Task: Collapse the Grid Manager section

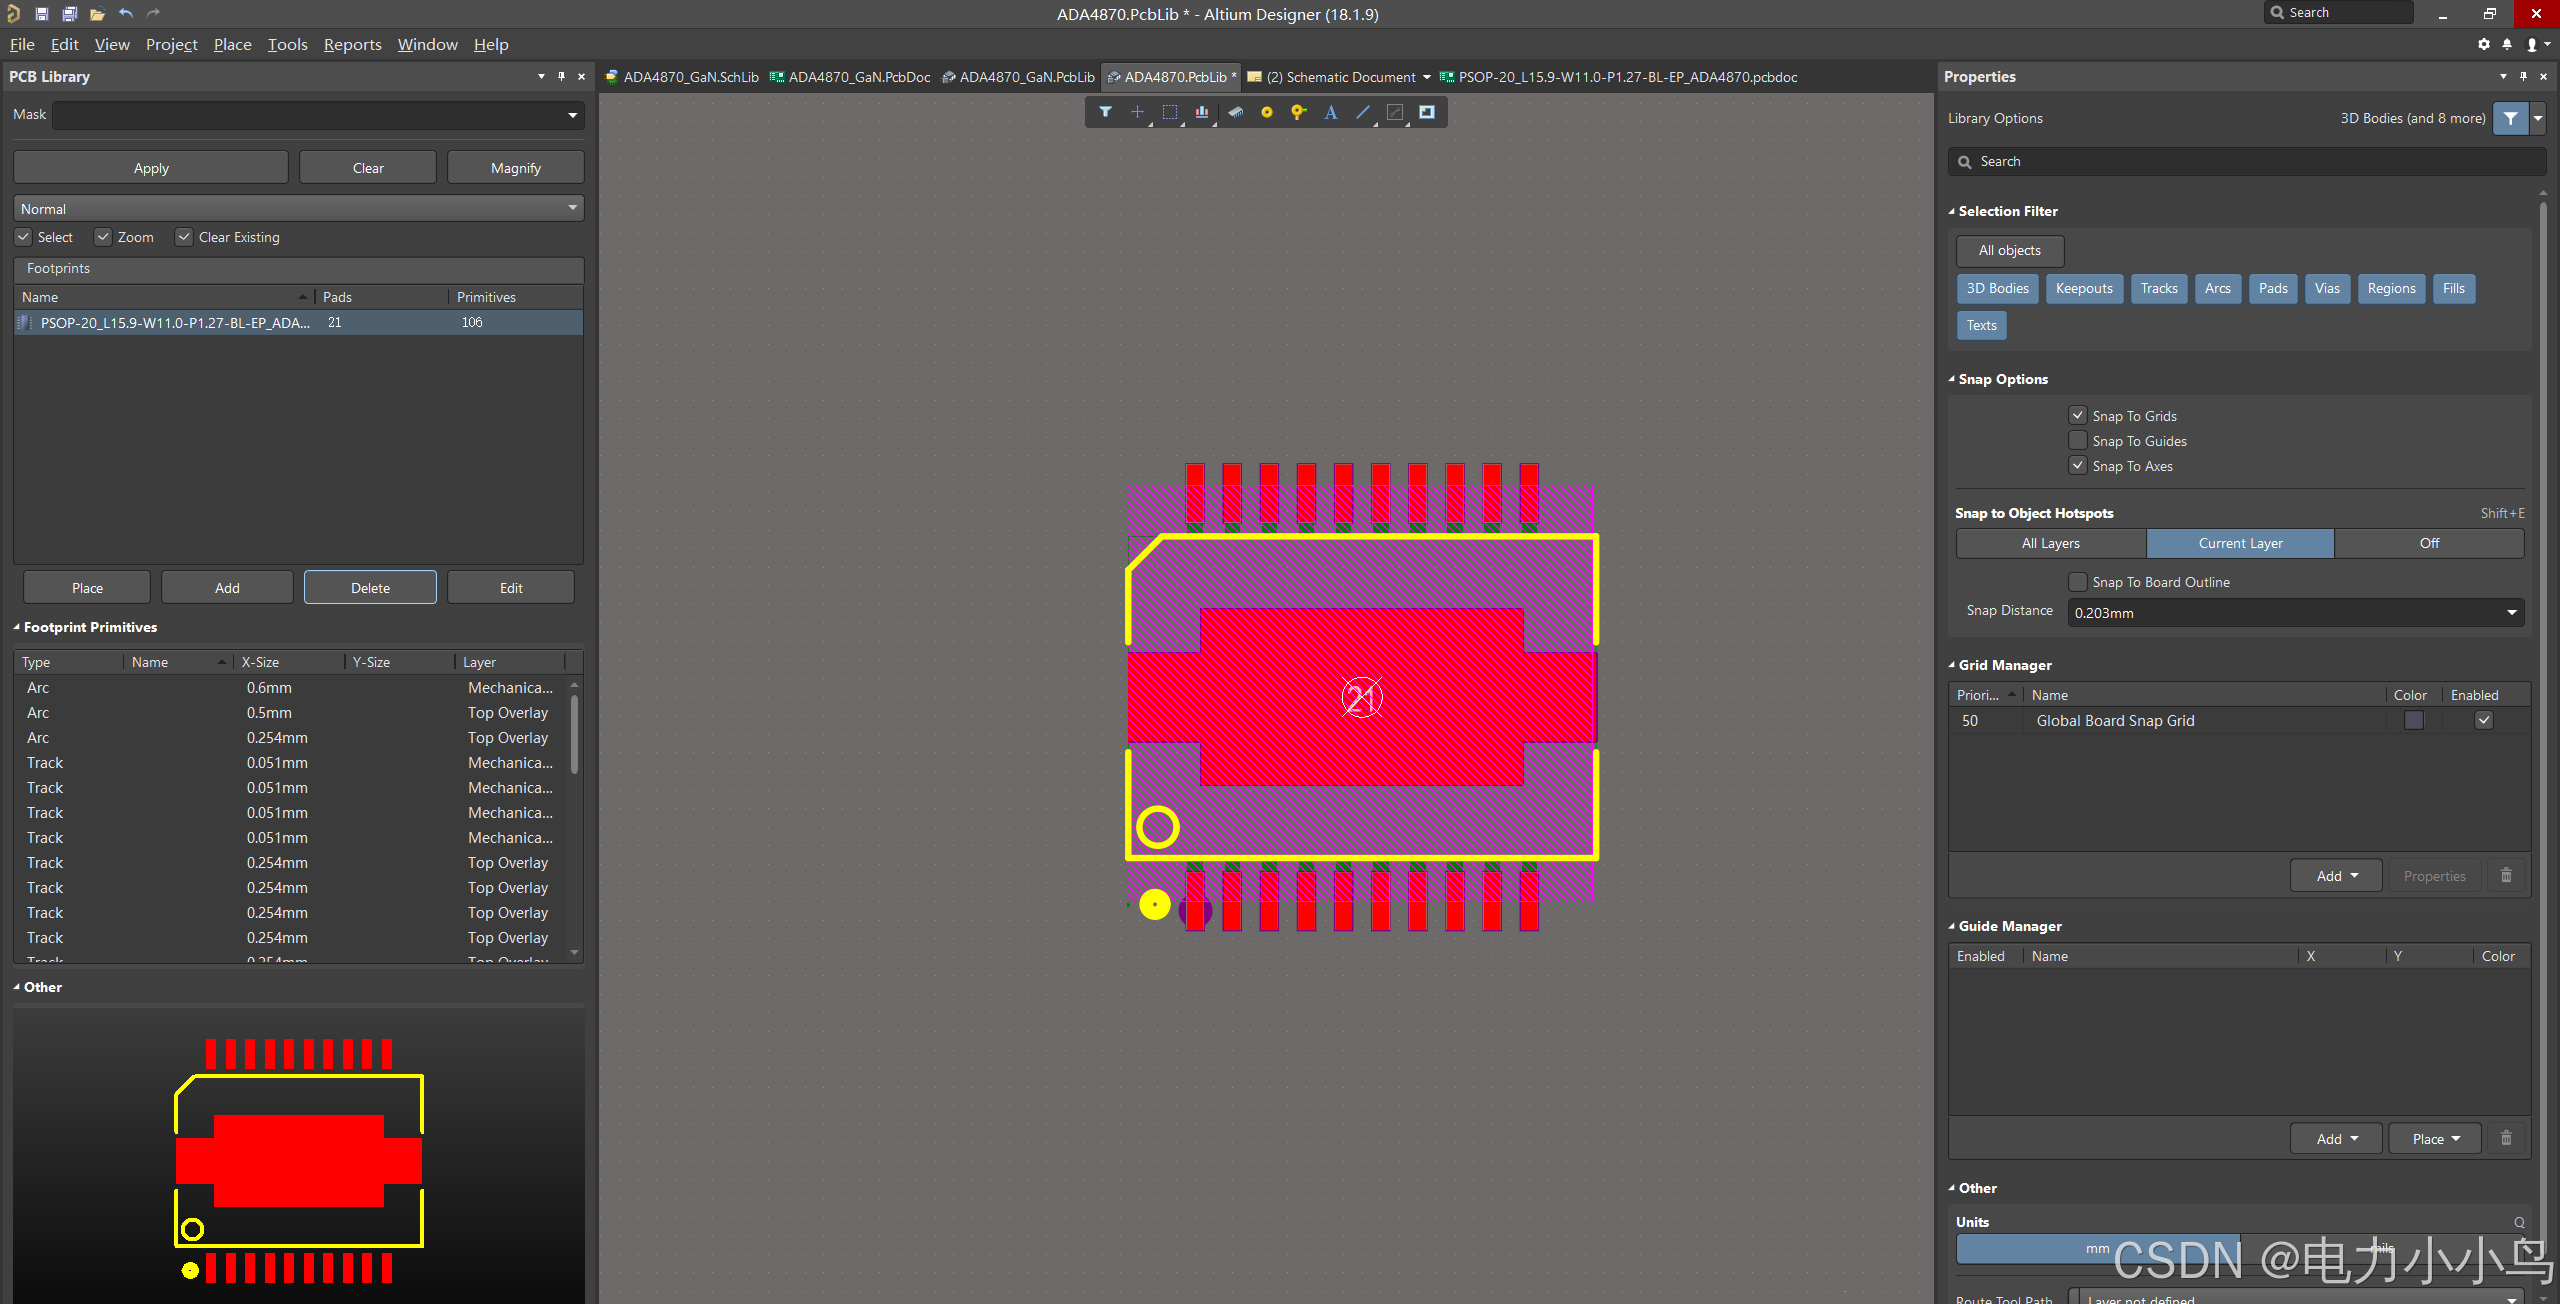Action: pyautogui.click(x=1951, y=665)
